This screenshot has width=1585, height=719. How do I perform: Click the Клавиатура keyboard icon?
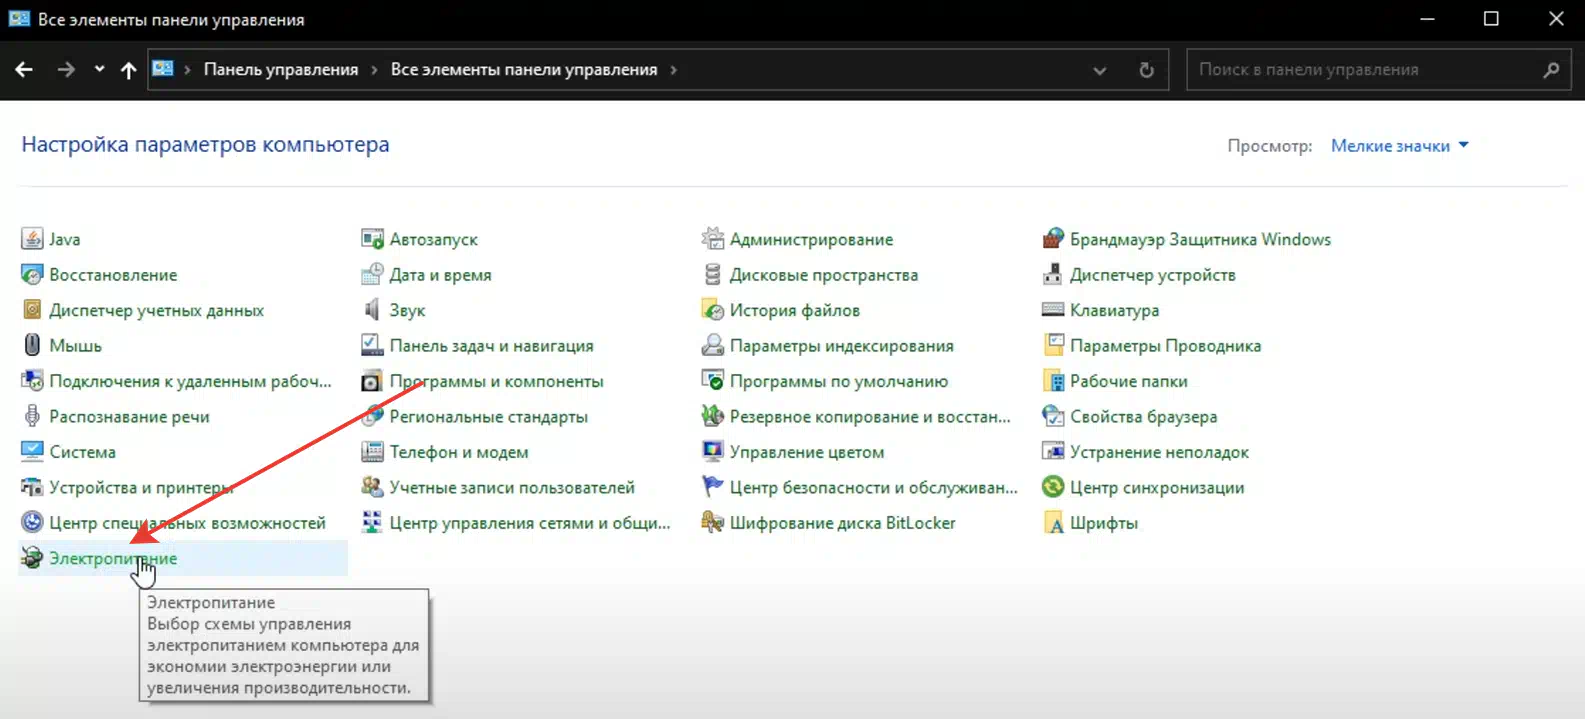coord(1052,310)
